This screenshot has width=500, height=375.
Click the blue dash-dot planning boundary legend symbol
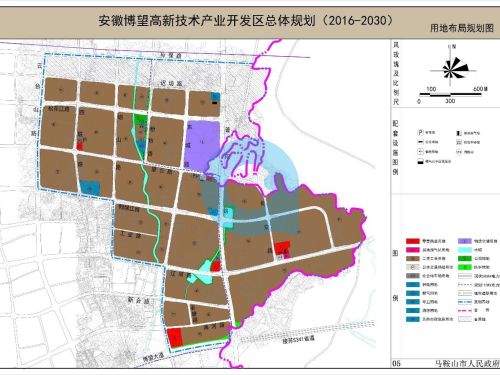[x=465, y=302]
